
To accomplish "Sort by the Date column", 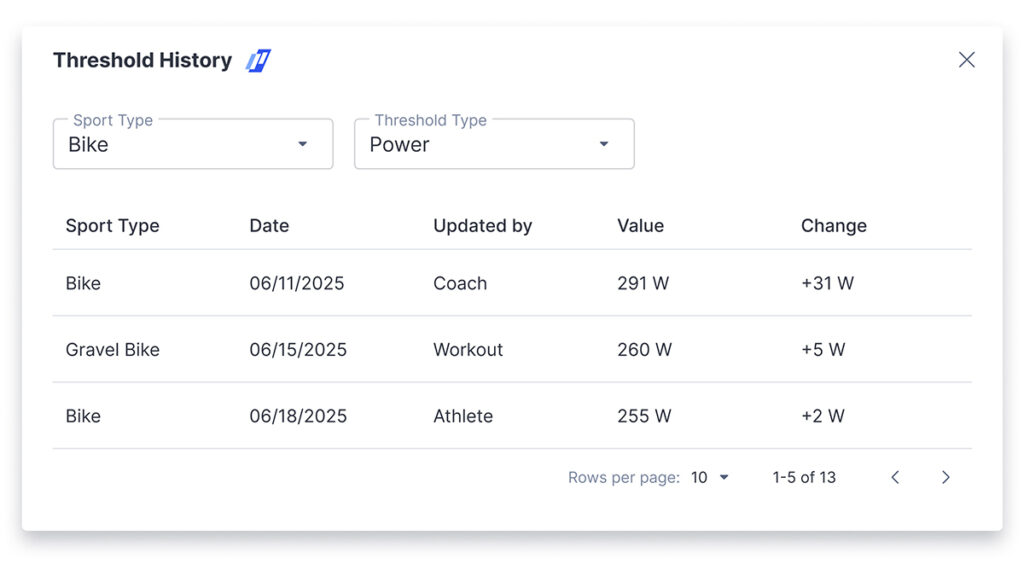I will click(x=269, y=226).
